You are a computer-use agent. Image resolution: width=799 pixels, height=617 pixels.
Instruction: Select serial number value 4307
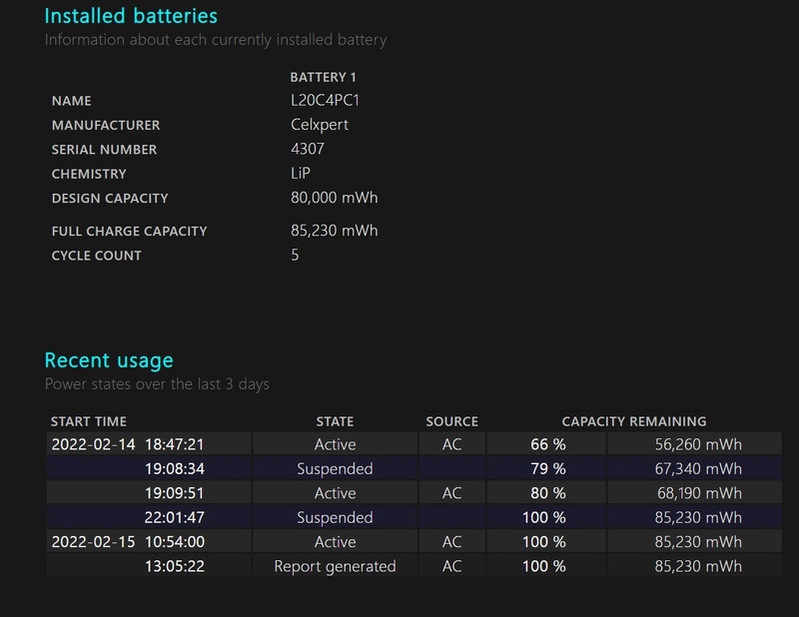tap(307, 149)
